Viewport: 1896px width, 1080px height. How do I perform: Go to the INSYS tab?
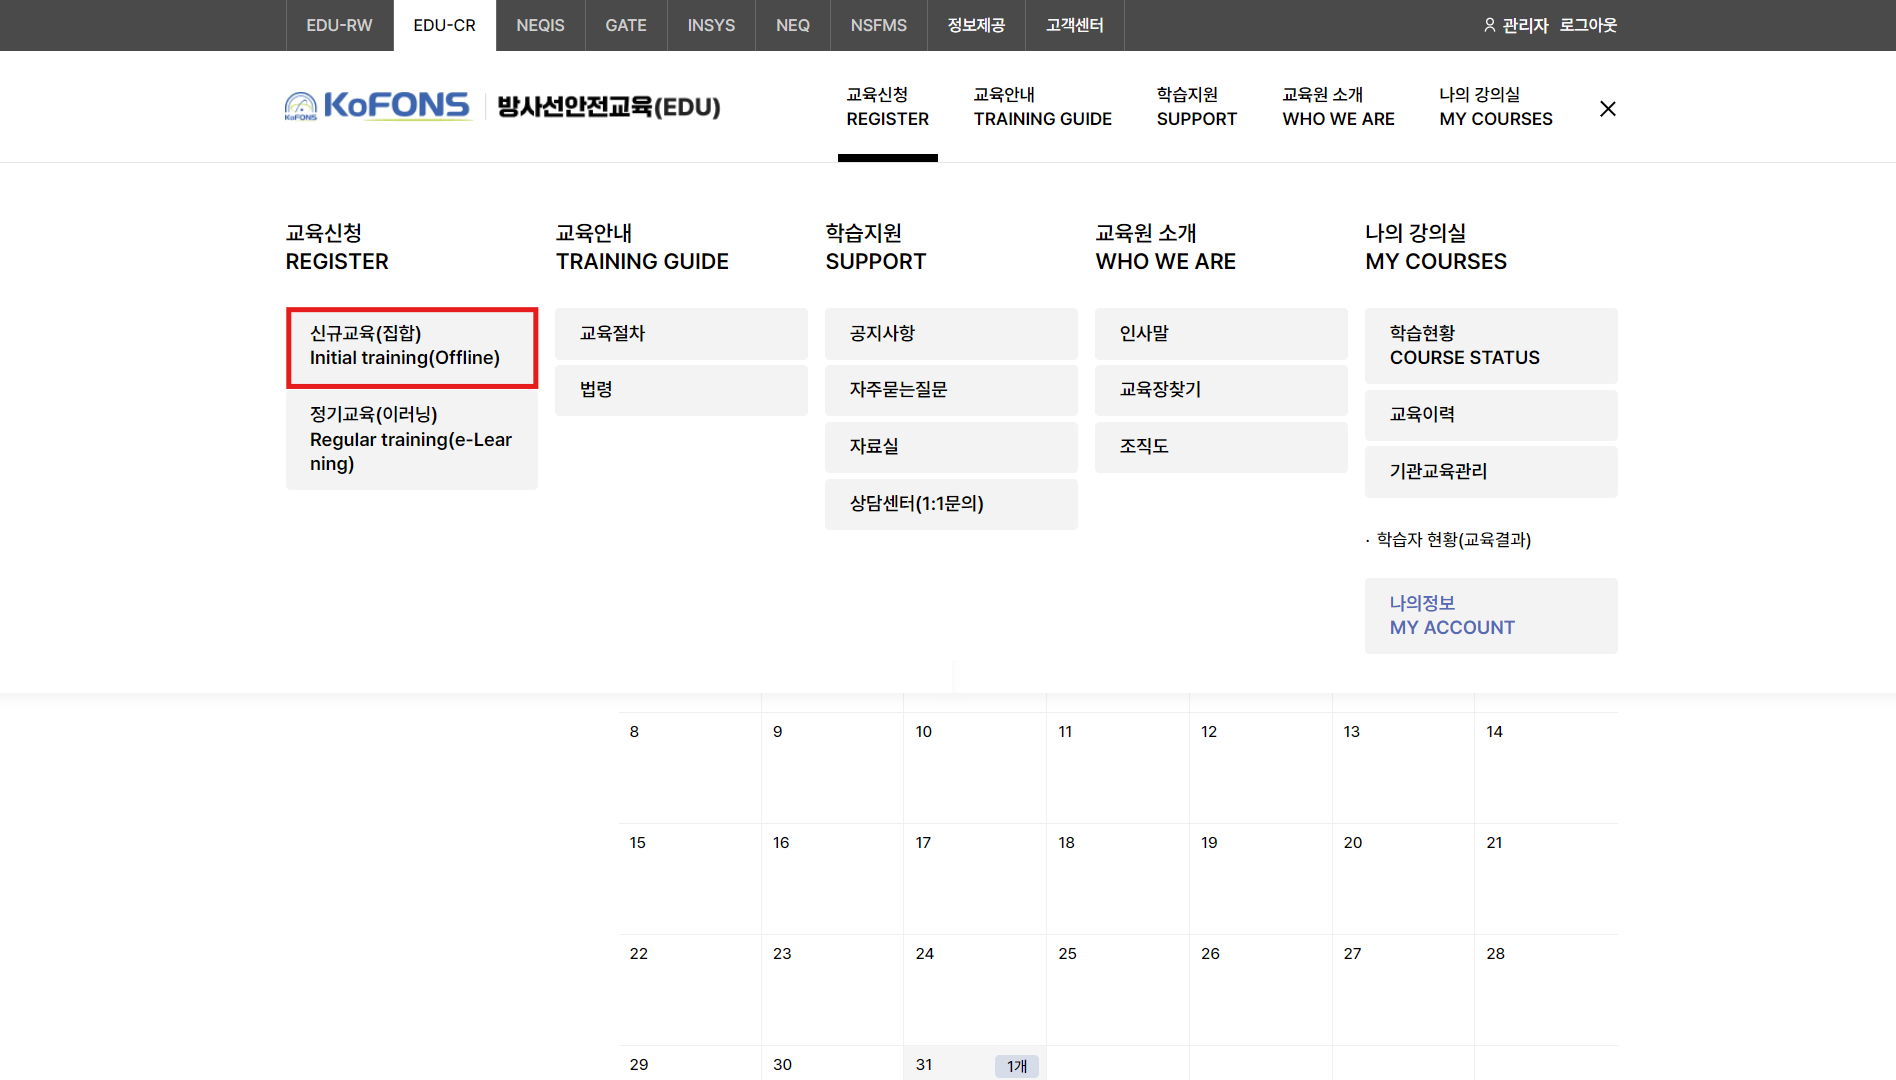[x=711, y=25]
